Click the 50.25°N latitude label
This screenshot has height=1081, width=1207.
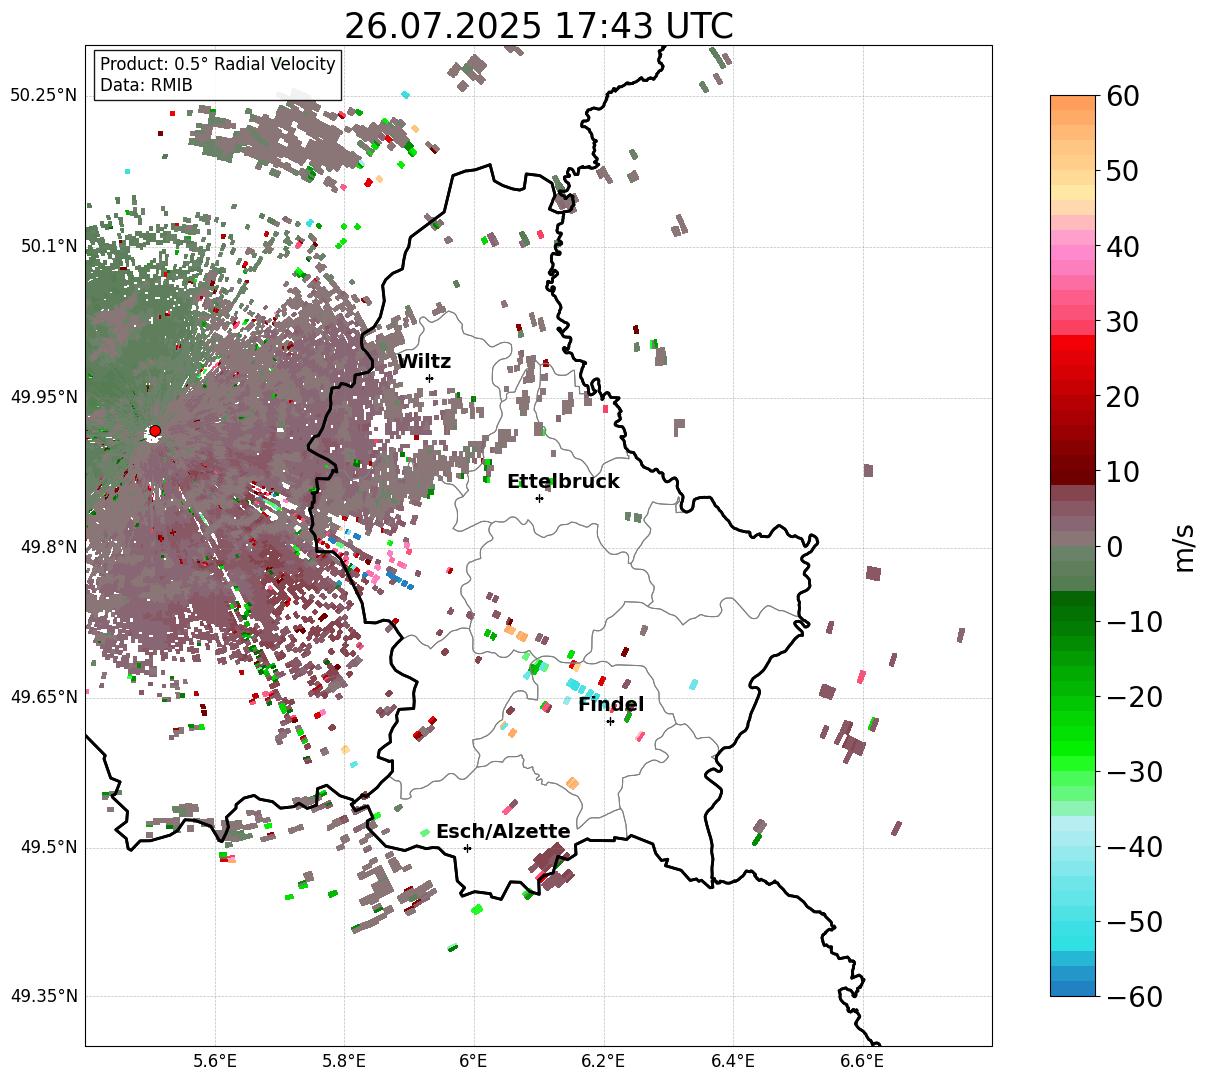coord(43,96)
